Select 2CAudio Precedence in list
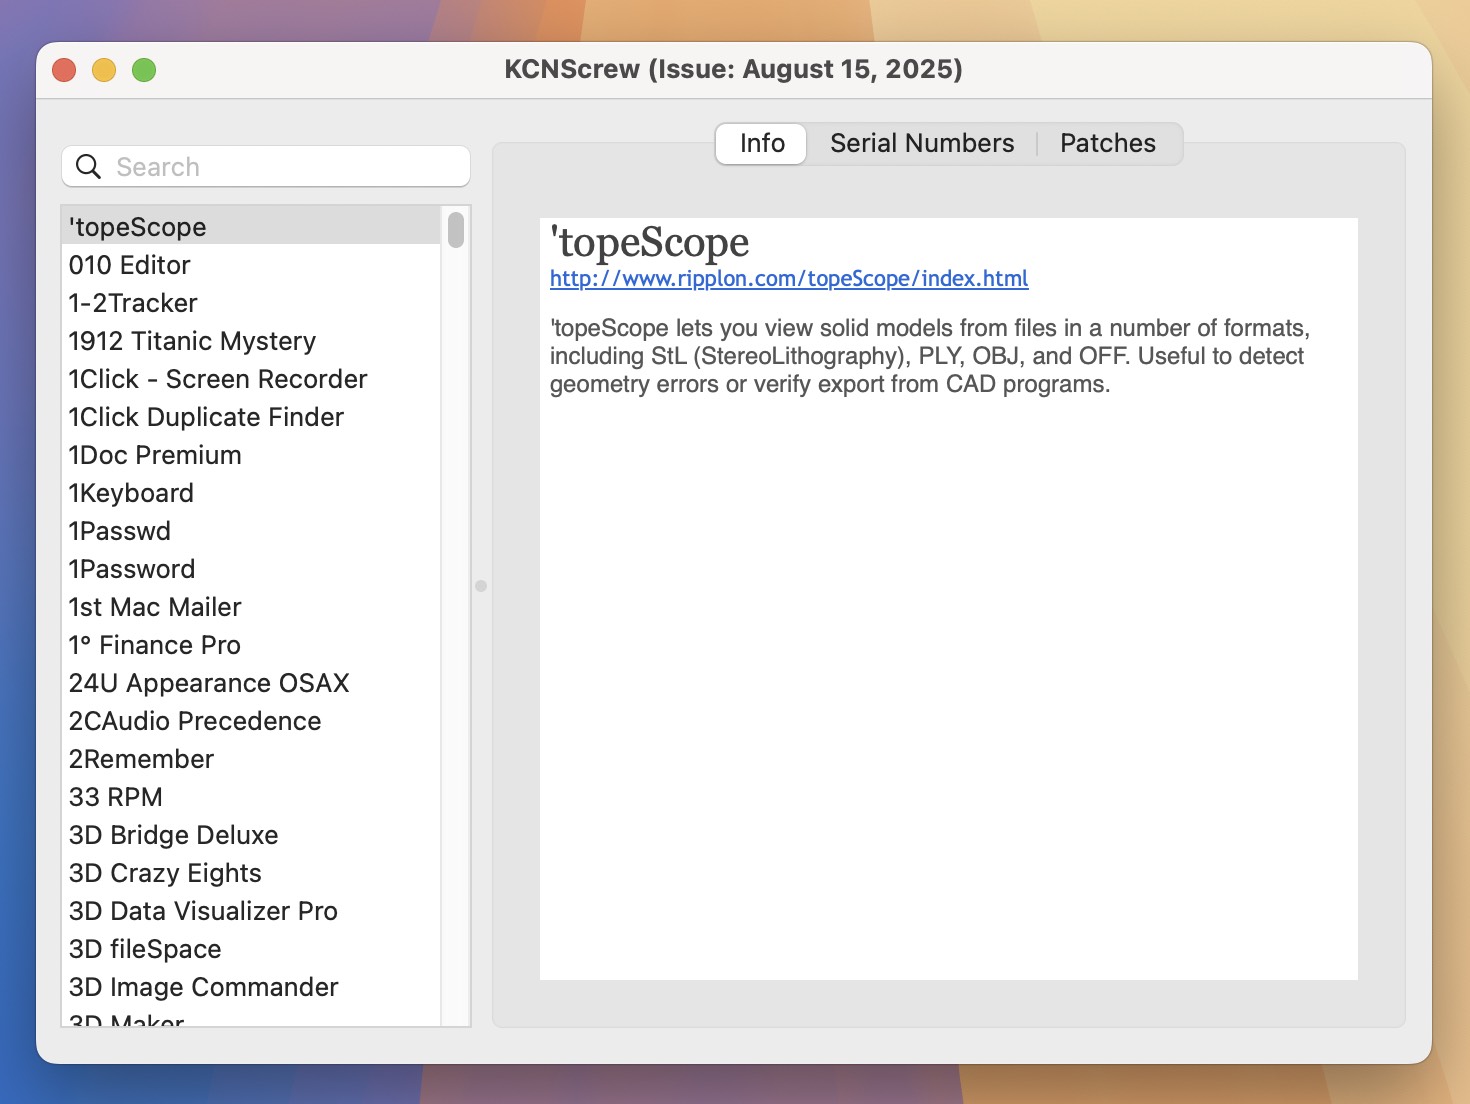1470x1104 pixels. 195,721
